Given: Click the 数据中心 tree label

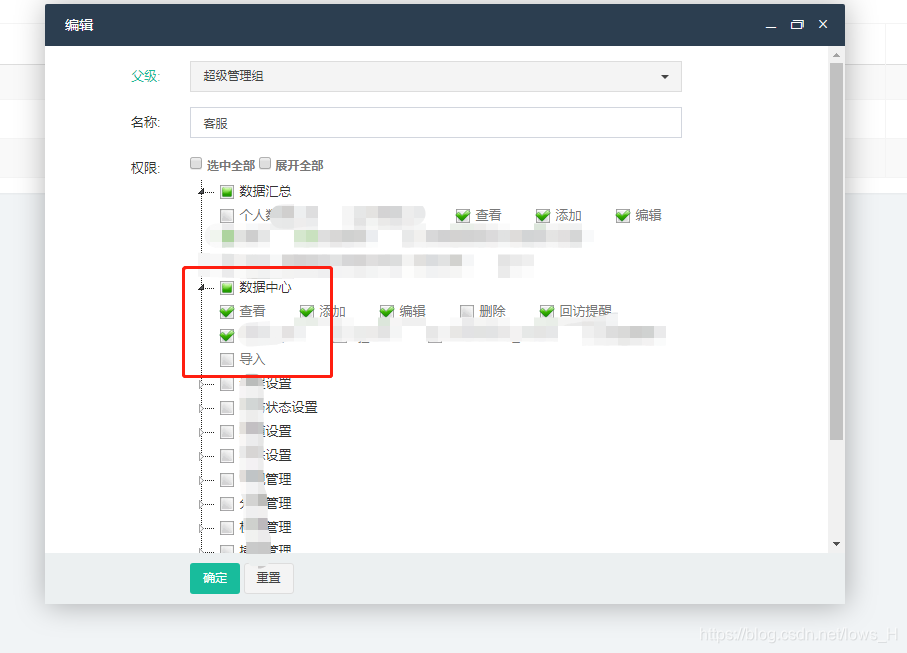Looking at the screenshot, I should [x=266, y=287].
